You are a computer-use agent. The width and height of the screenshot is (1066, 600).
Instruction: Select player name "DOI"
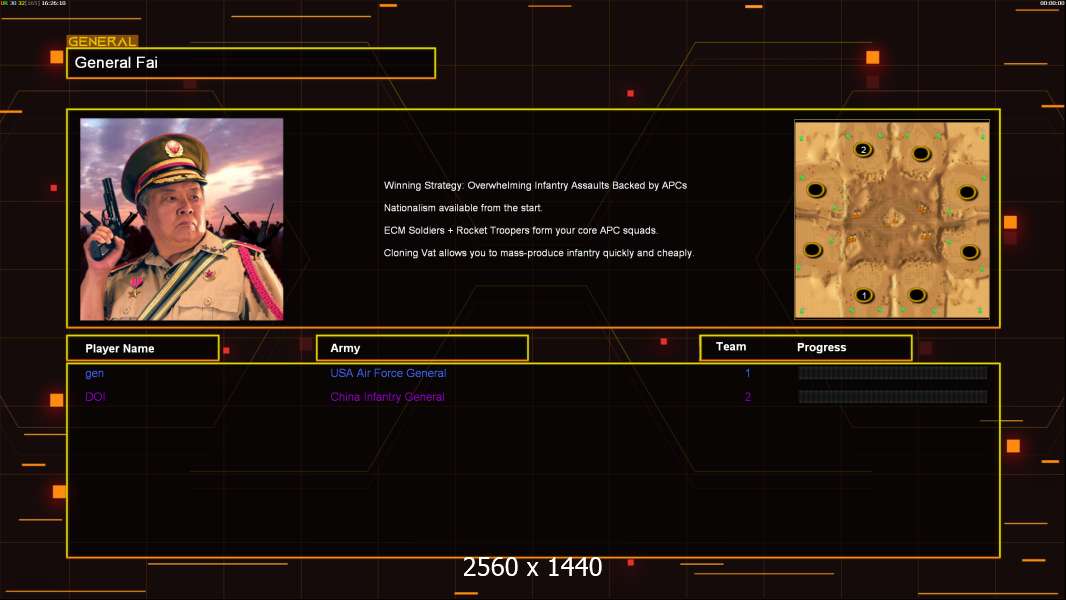click(95, 397)
